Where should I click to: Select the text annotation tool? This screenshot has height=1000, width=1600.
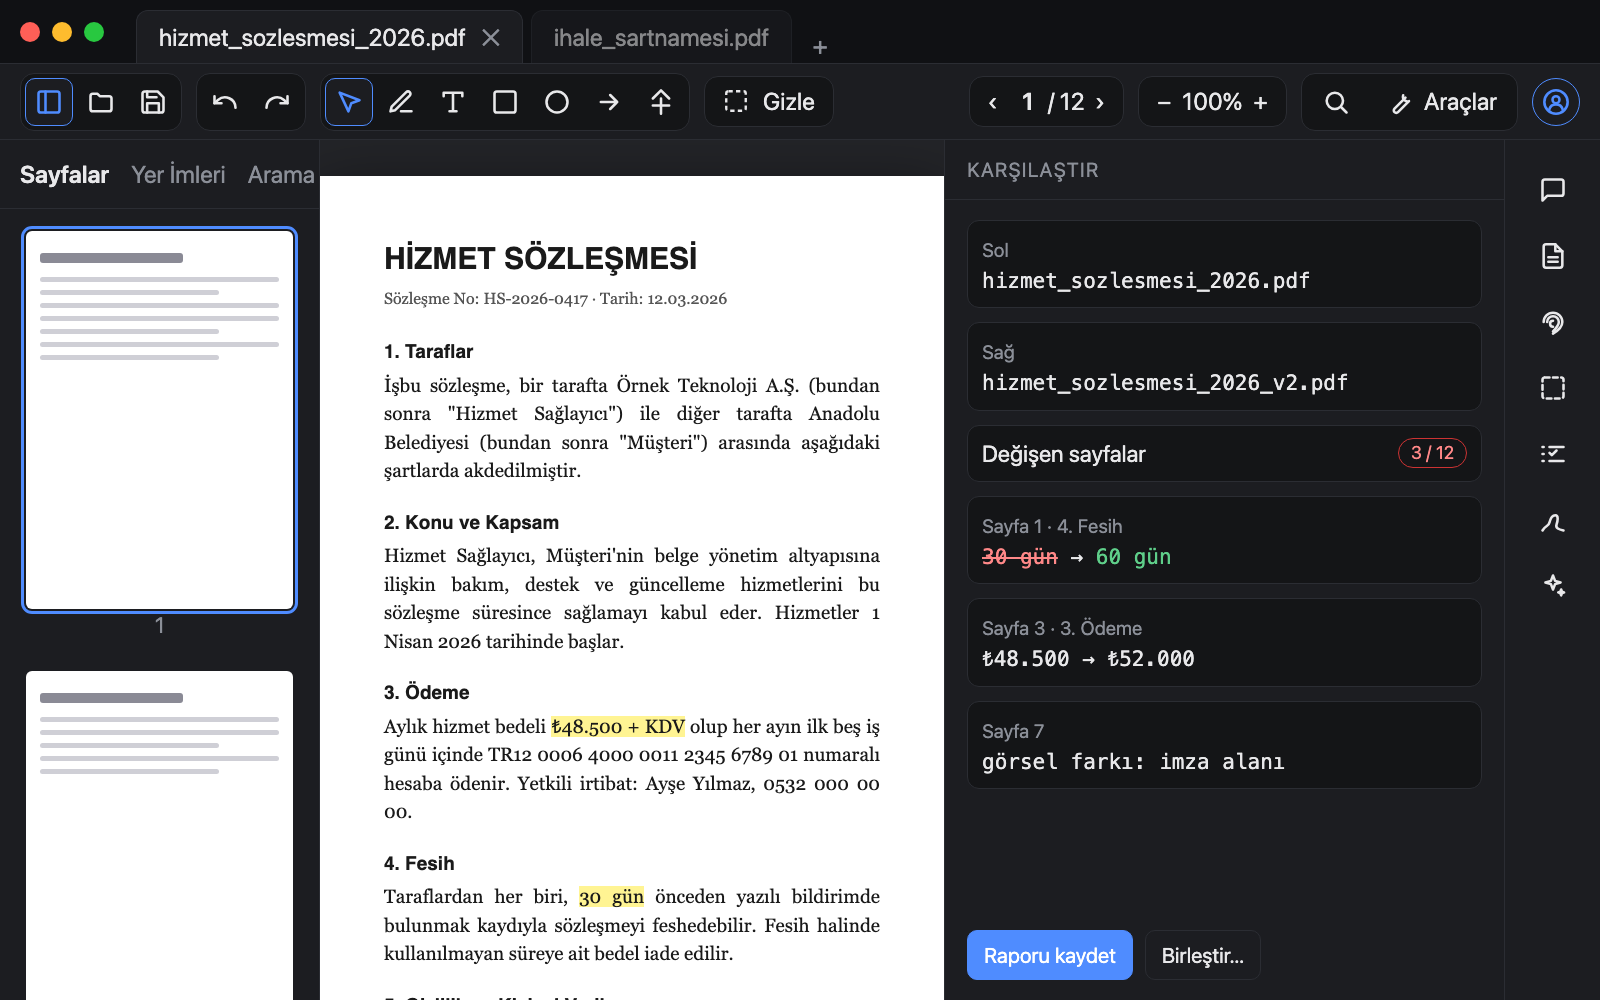pos(453,102)
